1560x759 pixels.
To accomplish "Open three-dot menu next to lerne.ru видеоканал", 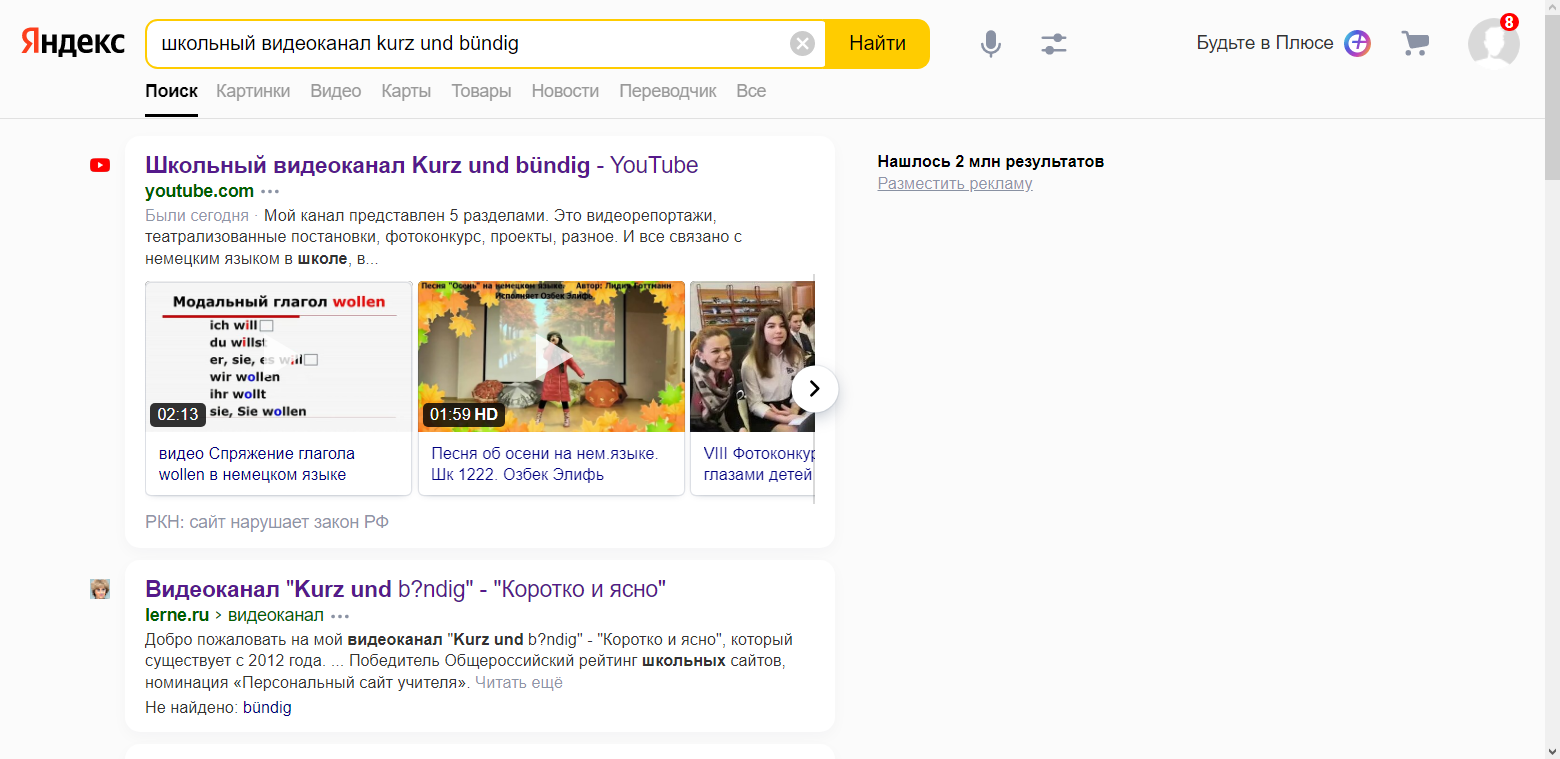I will tap(341, 616).
